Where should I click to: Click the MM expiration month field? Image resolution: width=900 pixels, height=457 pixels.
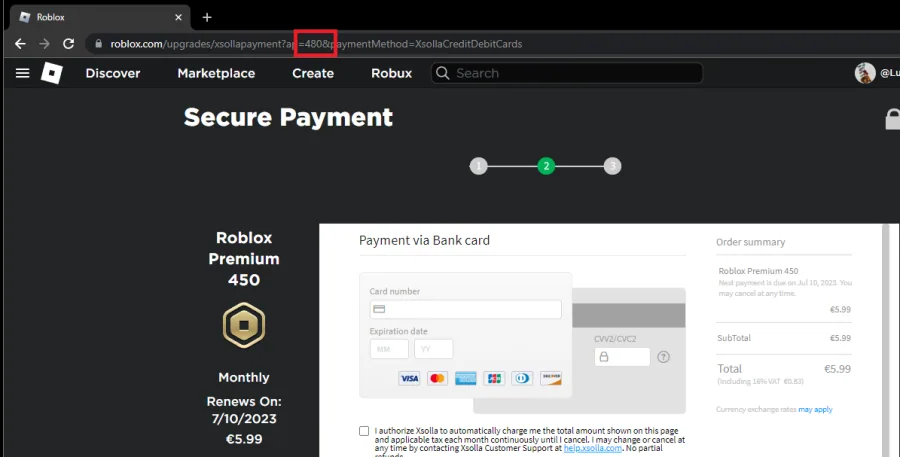click(x=389, y=348)
